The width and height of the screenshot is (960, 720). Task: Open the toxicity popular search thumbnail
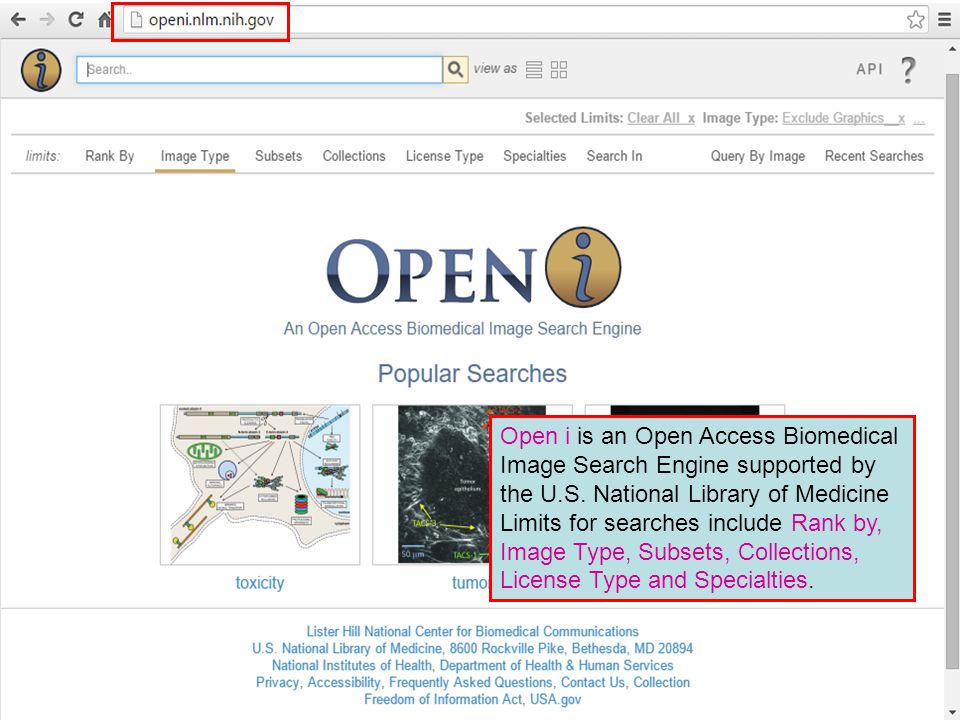pyautogui.click(x=260, y=484)
